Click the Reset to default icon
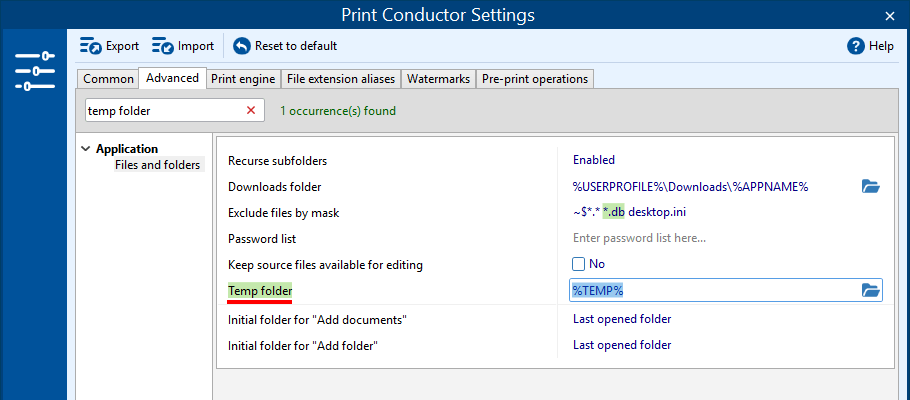This screenshot has width=910, height=400. (x=242, y=46)
